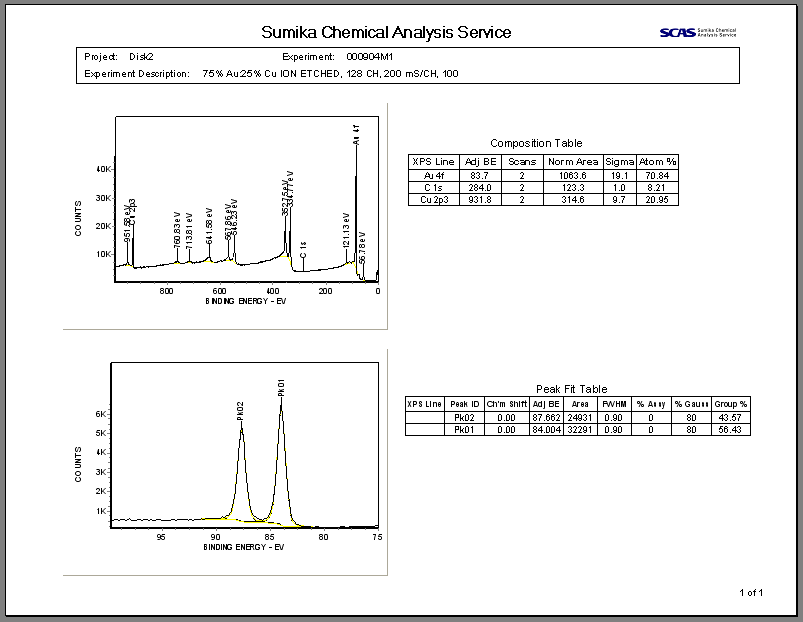Click the Norm Area value 314.6
The width and height of the screenshot is (803, 622).
(573, 200)
